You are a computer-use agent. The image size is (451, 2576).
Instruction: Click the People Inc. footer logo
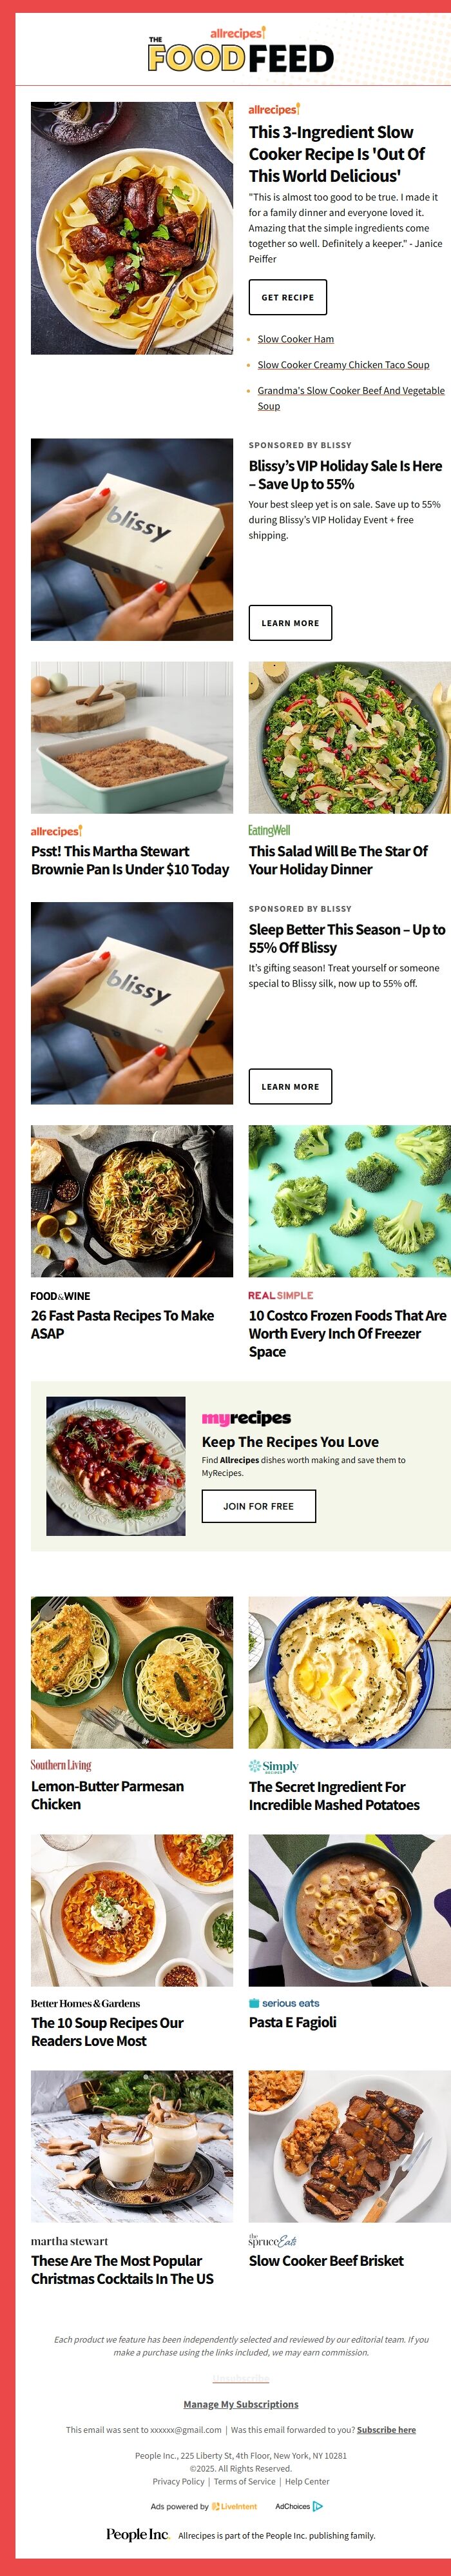pyautogui.click(x=138, y=2534)
